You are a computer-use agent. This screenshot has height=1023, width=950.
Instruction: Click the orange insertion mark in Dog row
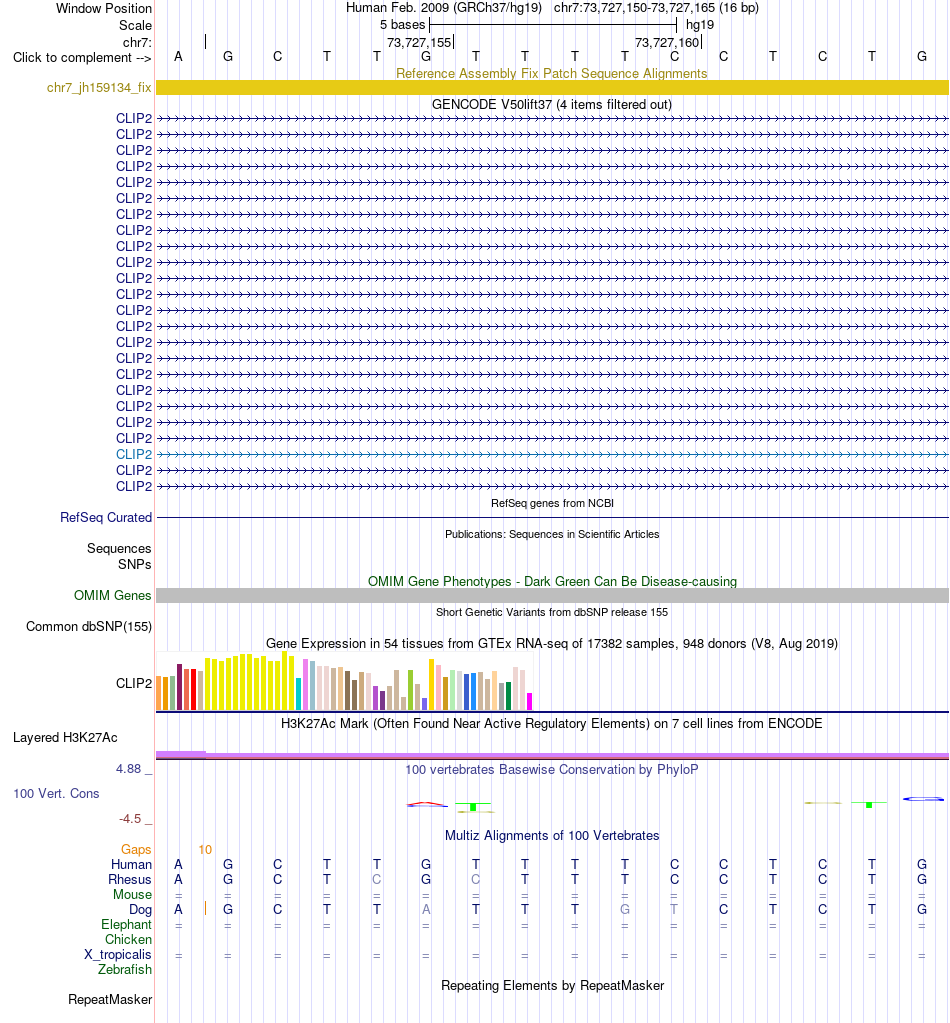point(206,908)
